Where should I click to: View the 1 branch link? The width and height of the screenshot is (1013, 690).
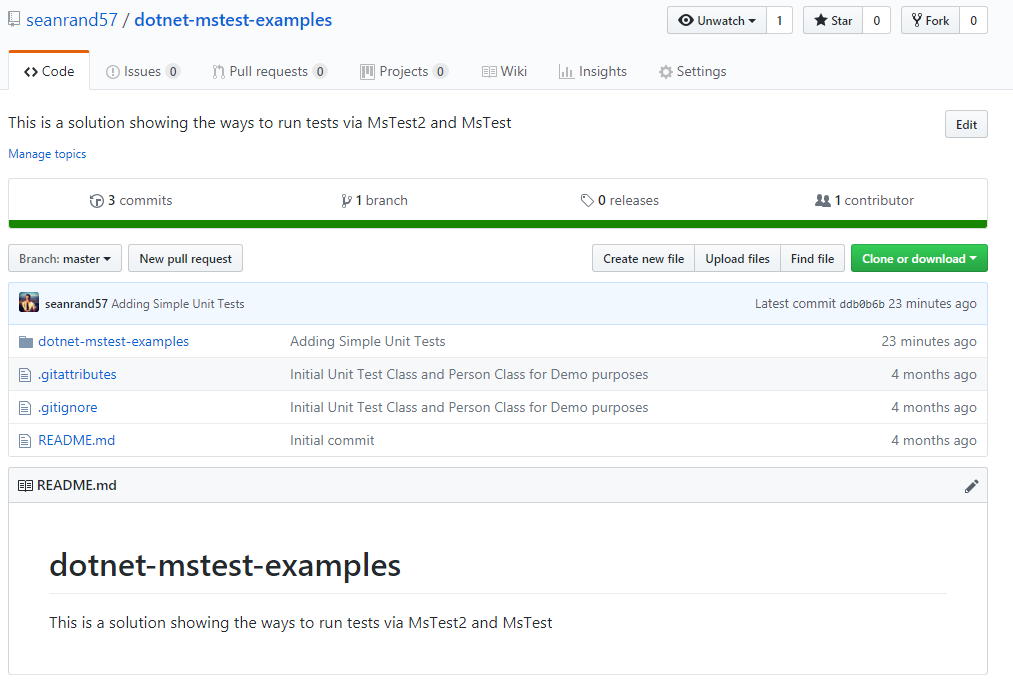click(375, 200)
